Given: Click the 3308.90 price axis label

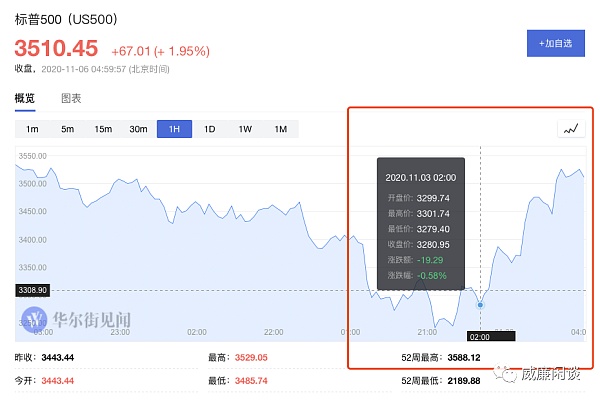Looking at the screenshot, I should [34, 290].
